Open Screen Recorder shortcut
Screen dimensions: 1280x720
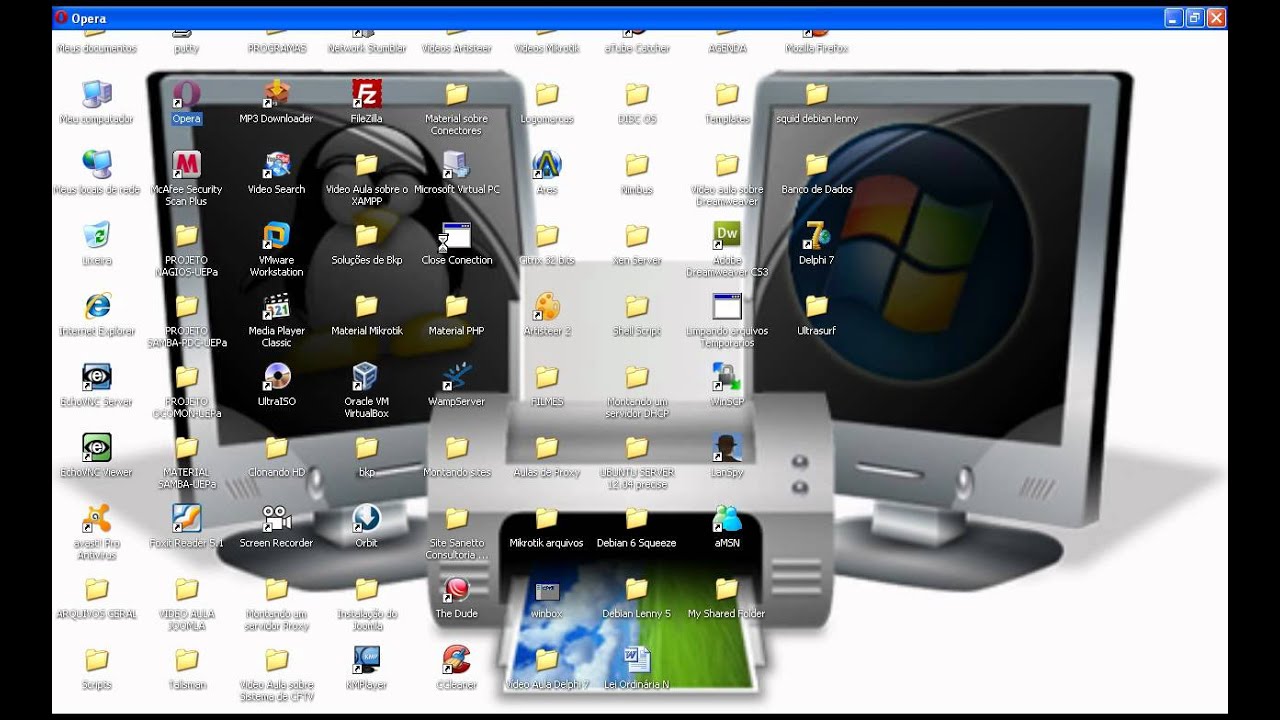pyautogui.click(x=277, y=520)
